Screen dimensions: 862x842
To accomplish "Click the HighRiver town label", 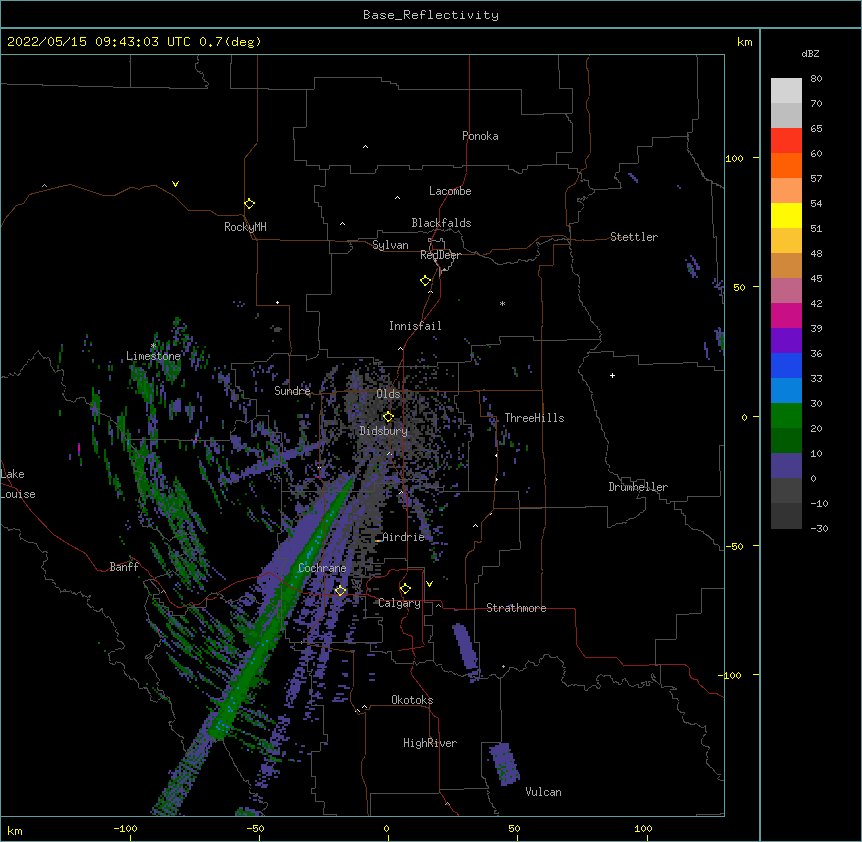I will click(430, 743).
